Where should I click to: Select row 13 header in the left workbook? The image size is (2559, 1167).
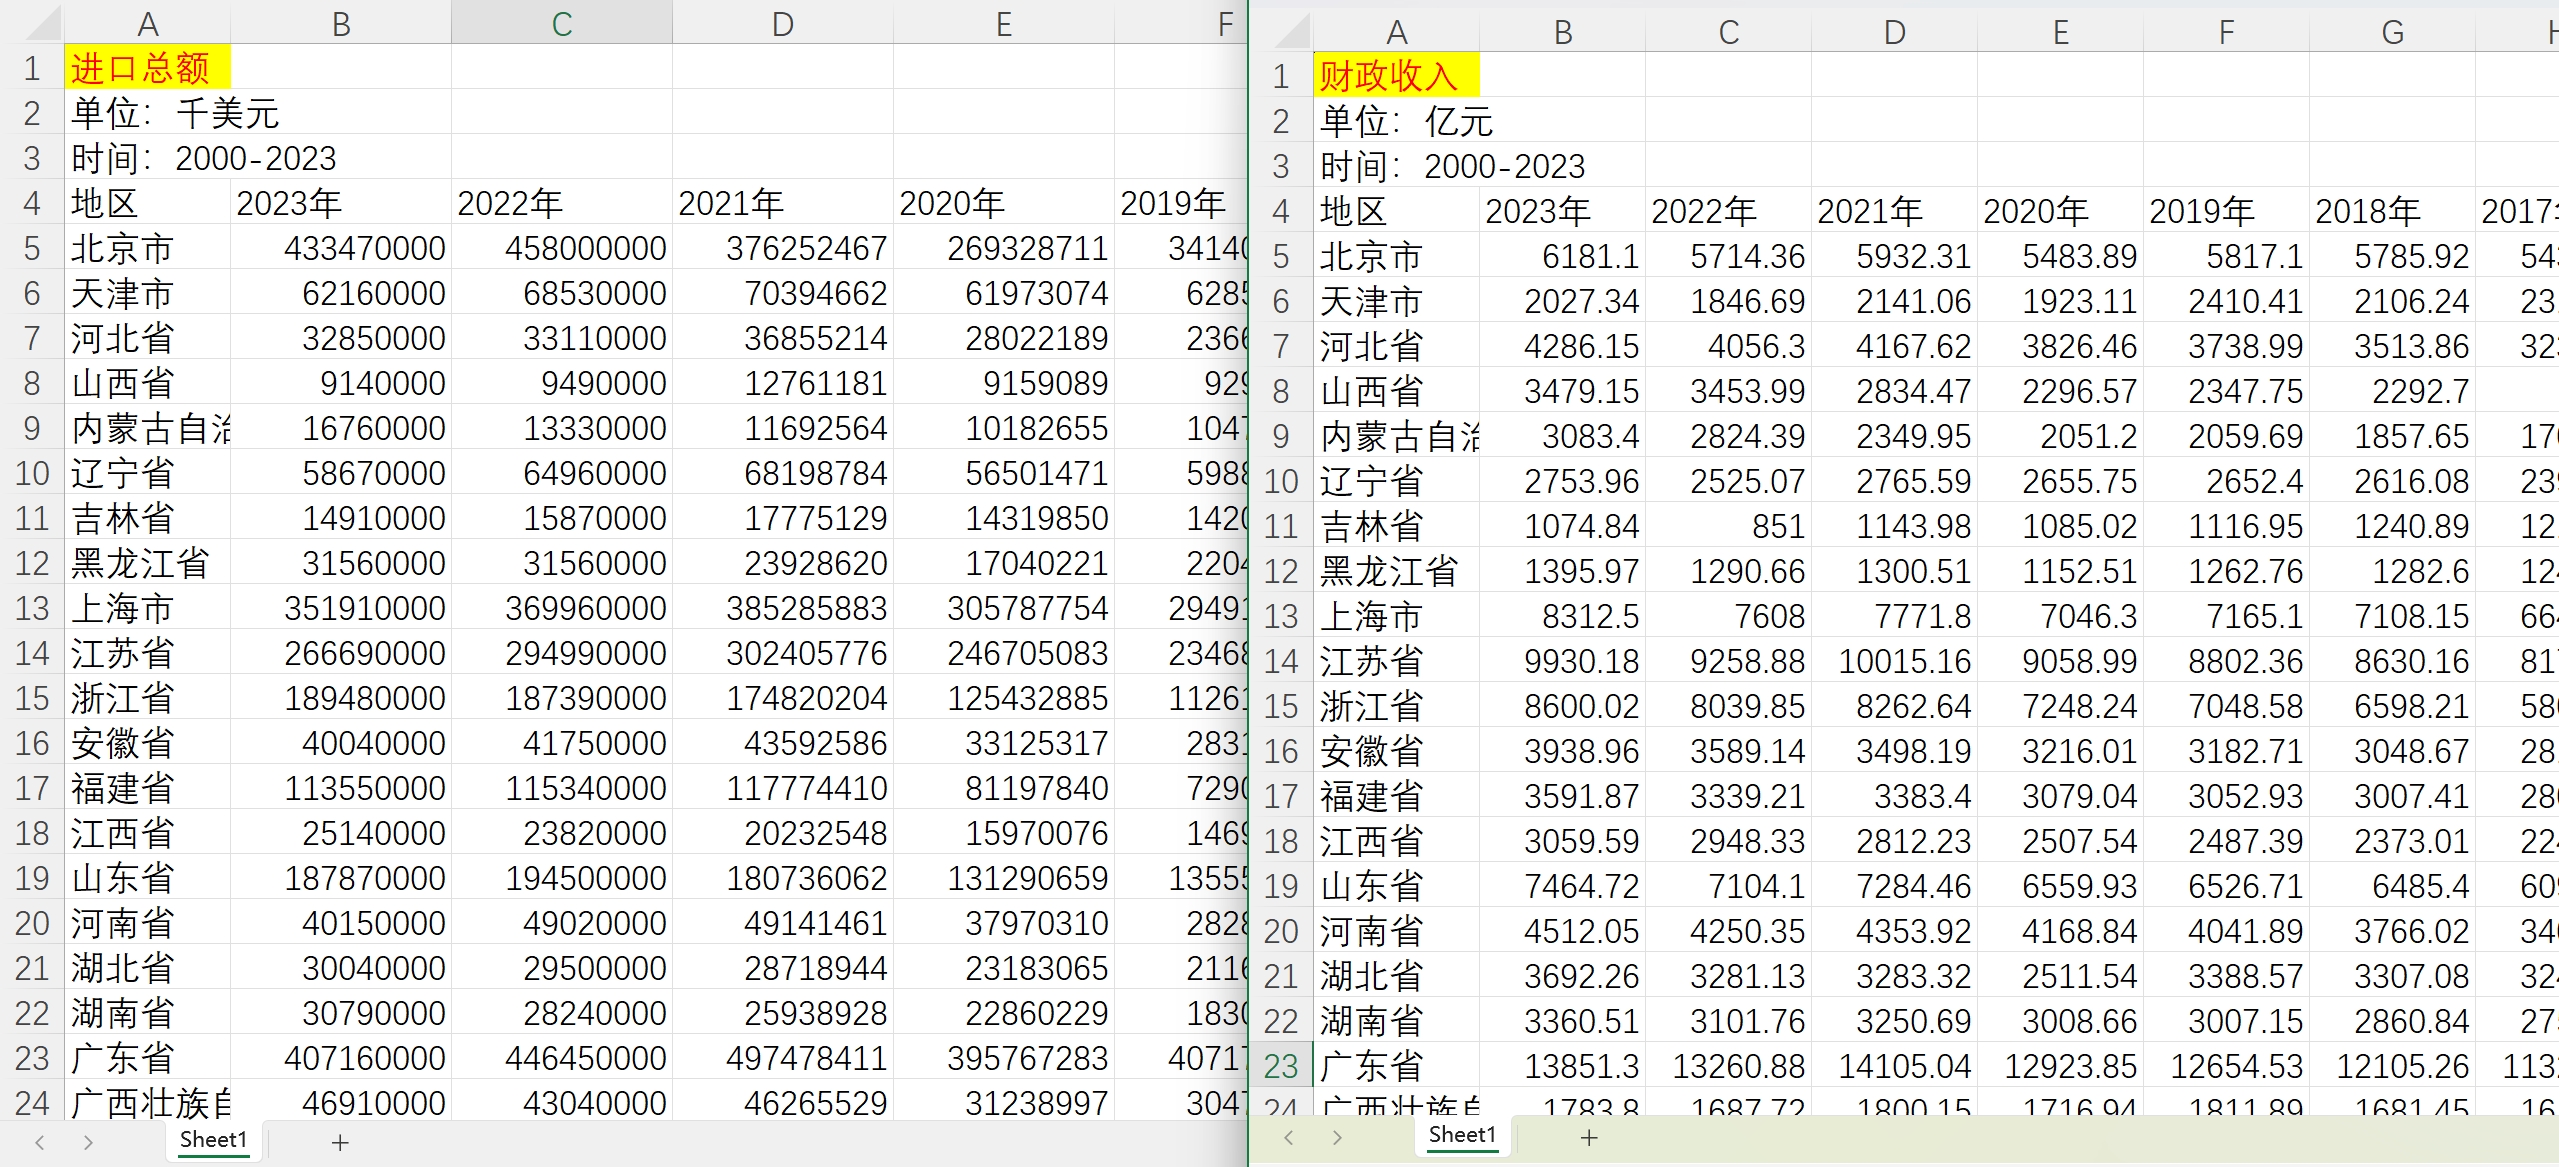tap(32, 608)
